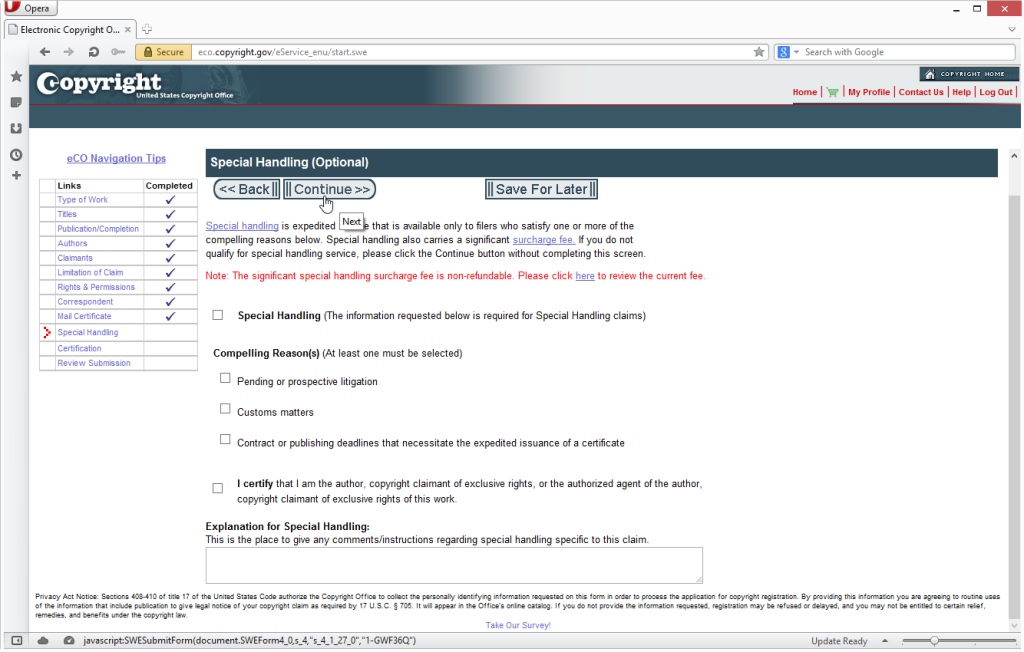Expand the Update Ready arrow
This screenshot has height=652, width=1024.
coord(885,641)
